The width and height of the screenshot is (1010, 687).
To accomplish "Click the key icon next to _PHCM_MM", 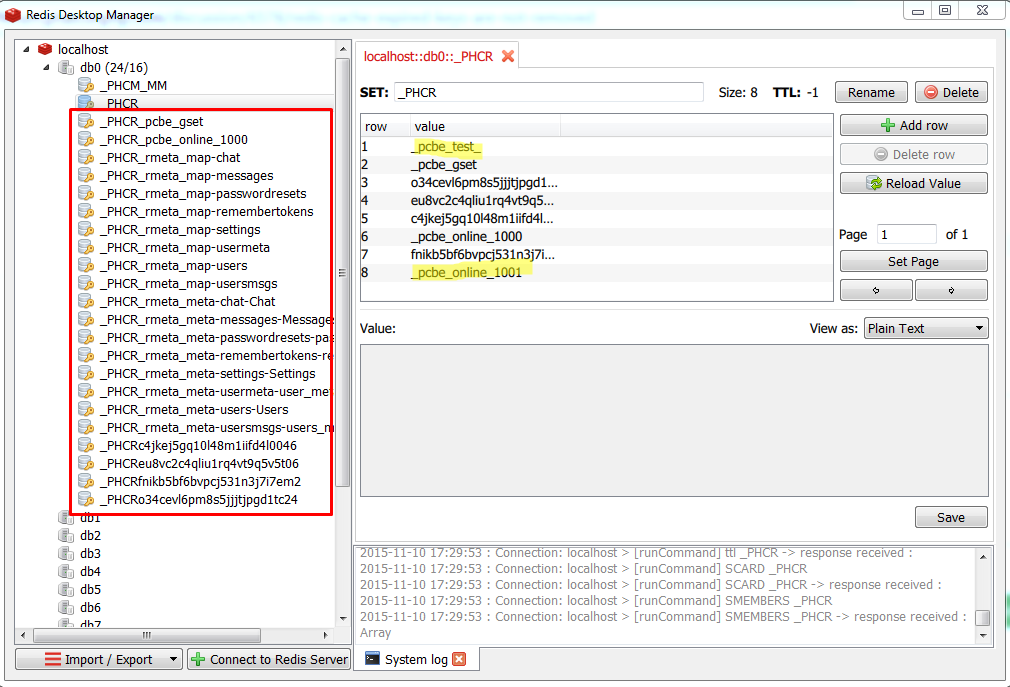I will tap(83, 85).
